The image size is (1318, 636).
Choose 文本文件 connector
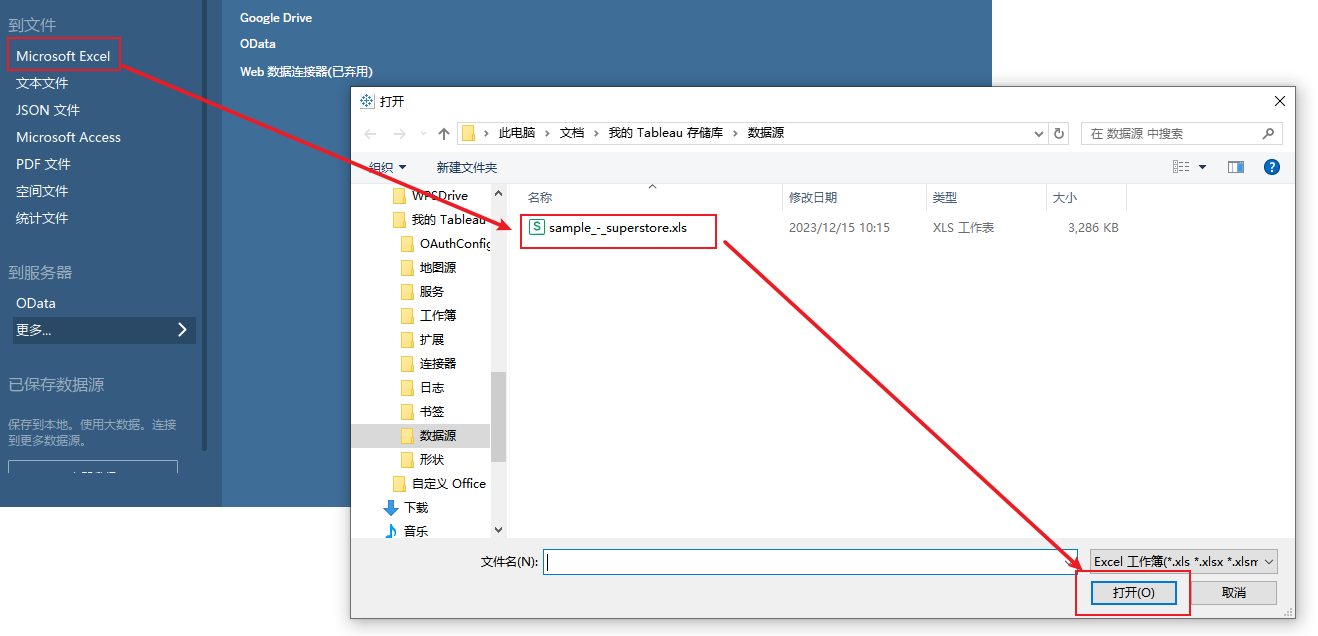pyautogui.click(x=42, y=83)
